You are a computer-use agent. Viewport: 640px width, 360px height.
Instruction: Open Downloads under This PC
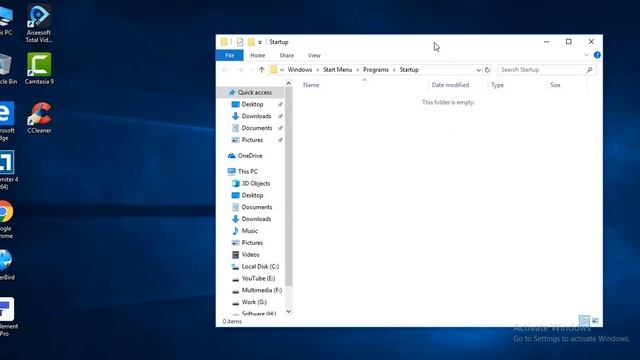tap(256, 219)
